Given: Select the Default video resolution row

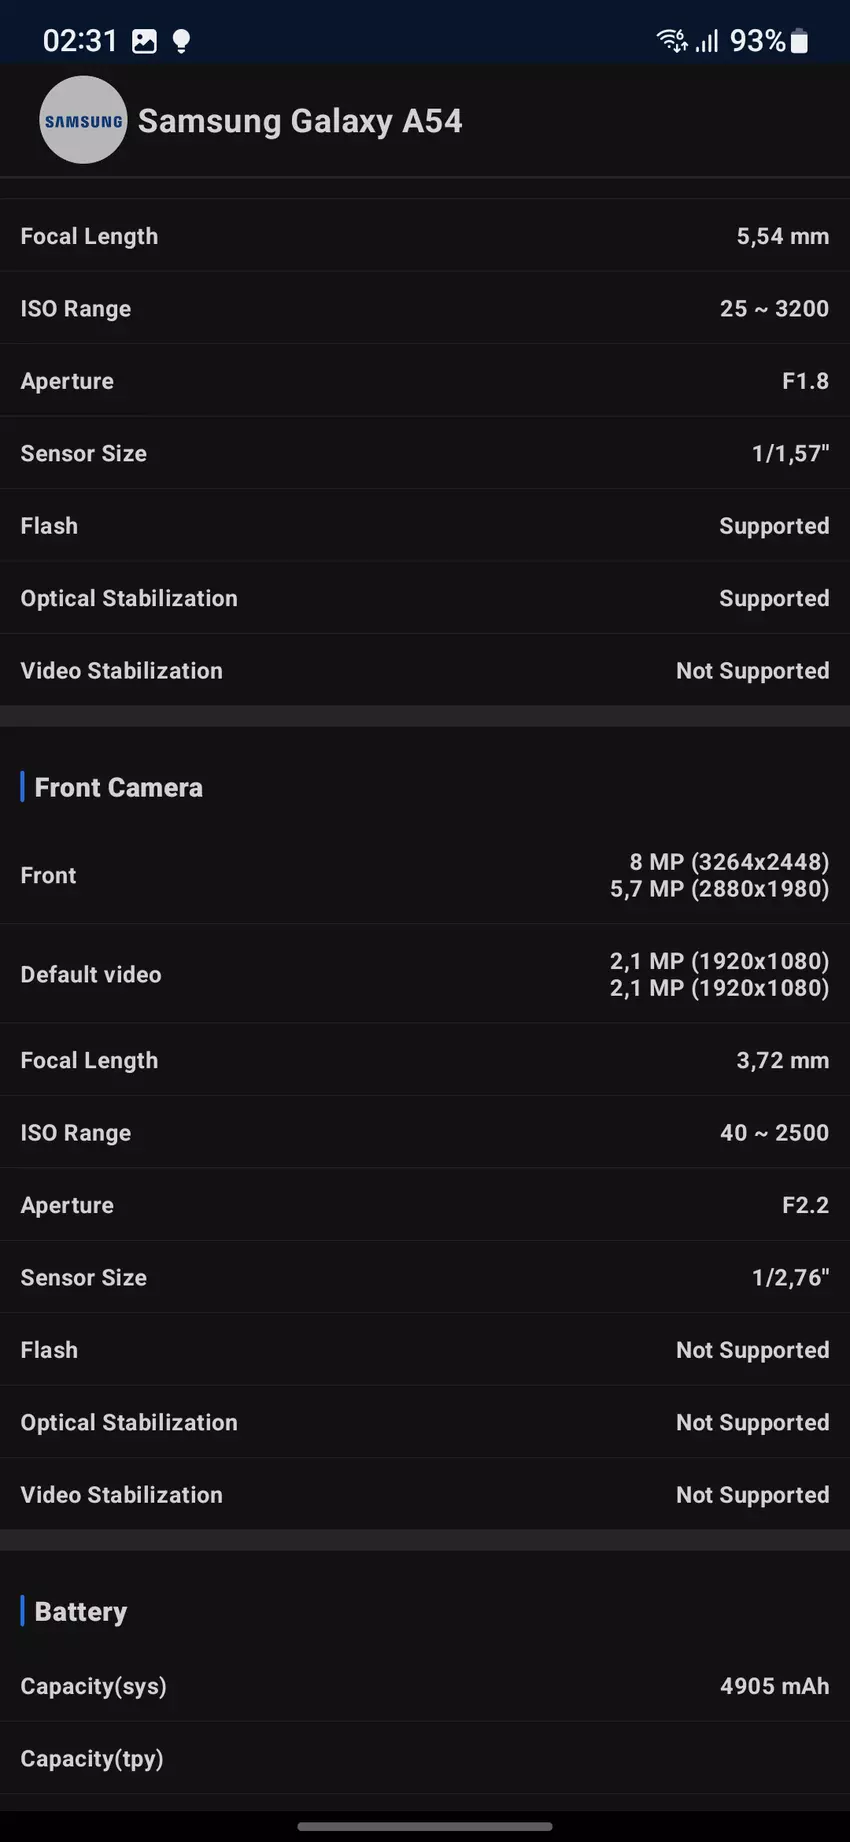Looking at the screenshot, I should point(425,974).
